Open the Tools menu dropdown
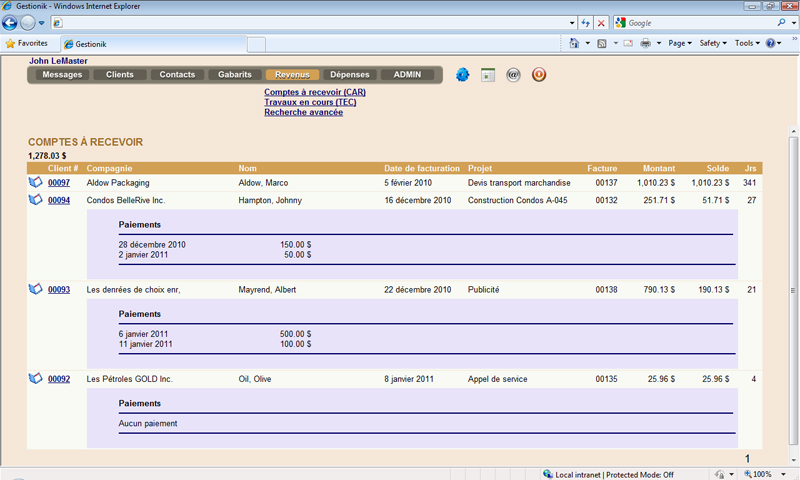Image resolution: width=800 pixels, height=480 pixels. pyautogui.click(x=747, y=43)
